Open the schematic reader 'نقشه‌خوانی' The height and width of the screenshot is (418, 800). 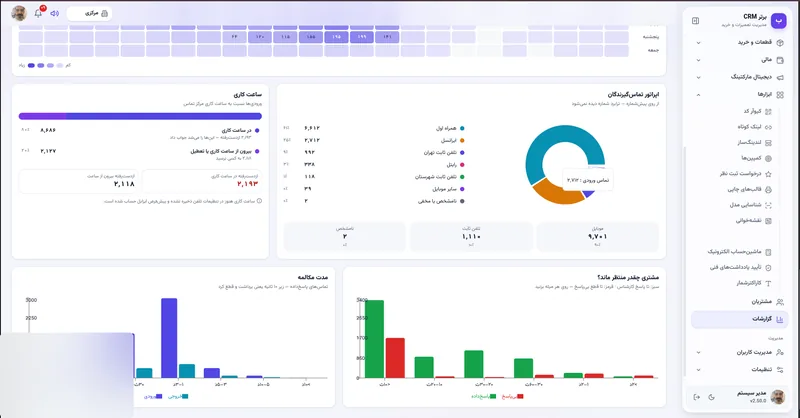tap(754, 221)
